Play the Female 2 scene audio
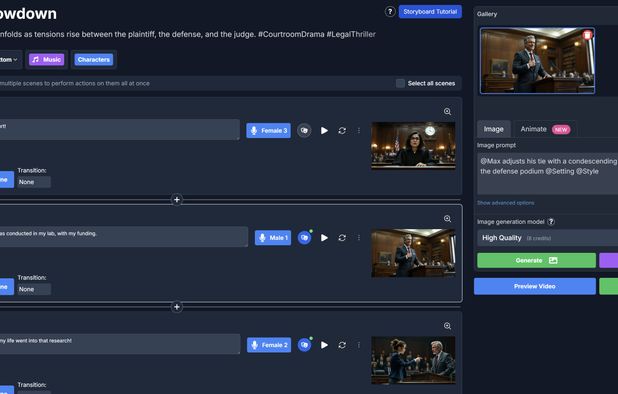The image size is (618, 394). point(324,345)
